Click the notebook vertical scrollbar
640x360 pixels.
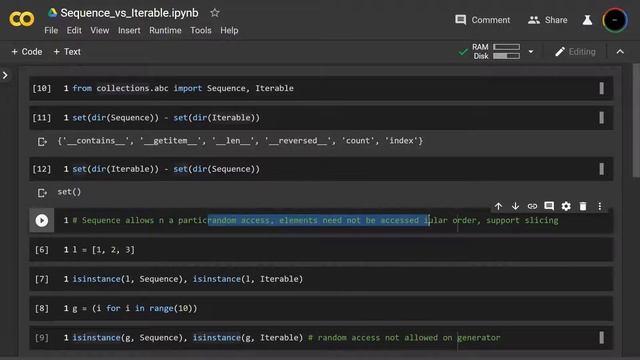pos(636,120)
